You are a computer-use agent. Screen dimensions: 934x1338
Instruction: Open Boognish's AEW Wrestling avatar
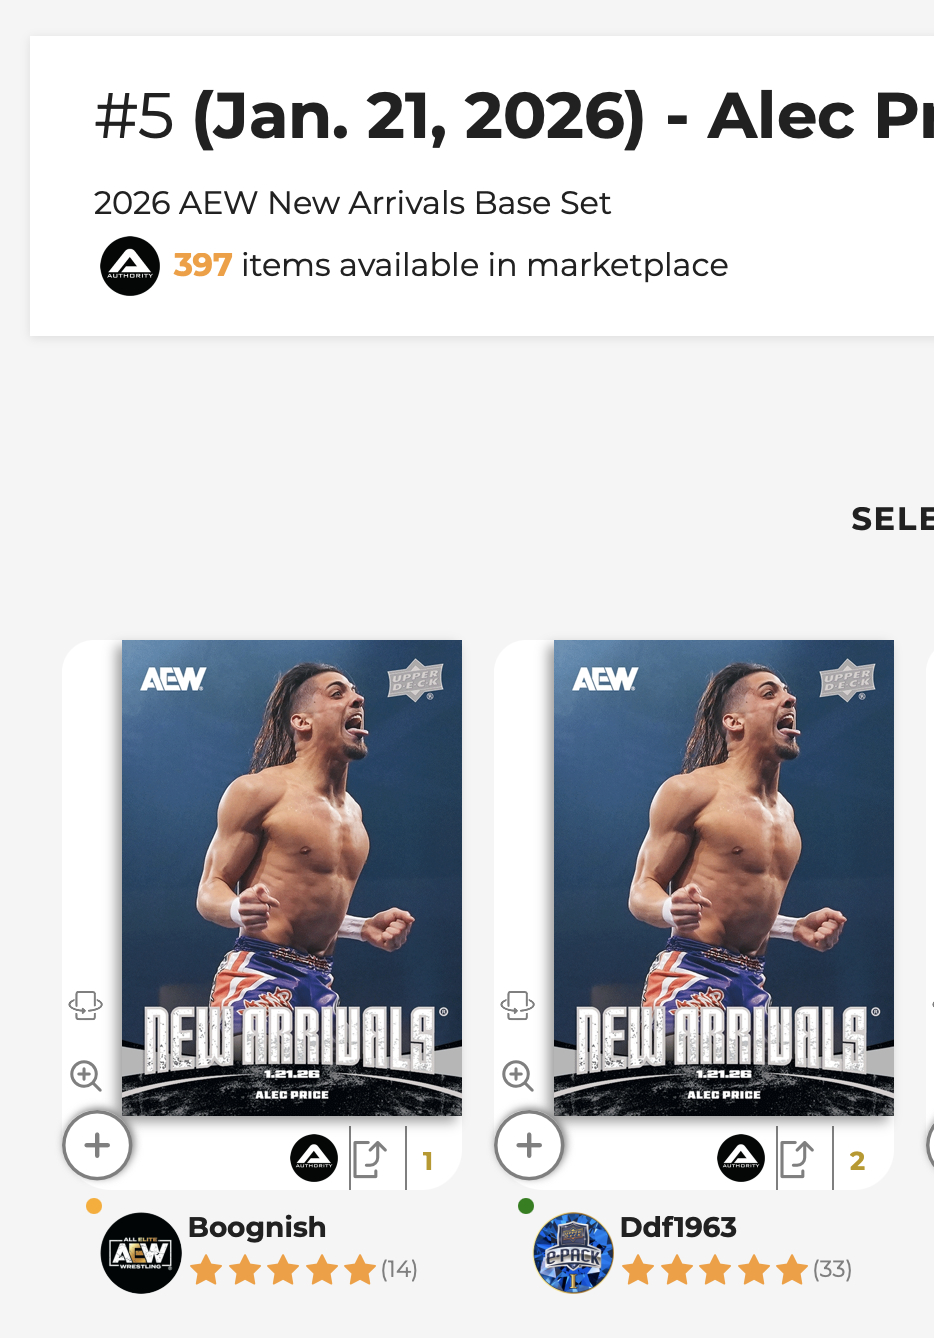[141, 1253]
